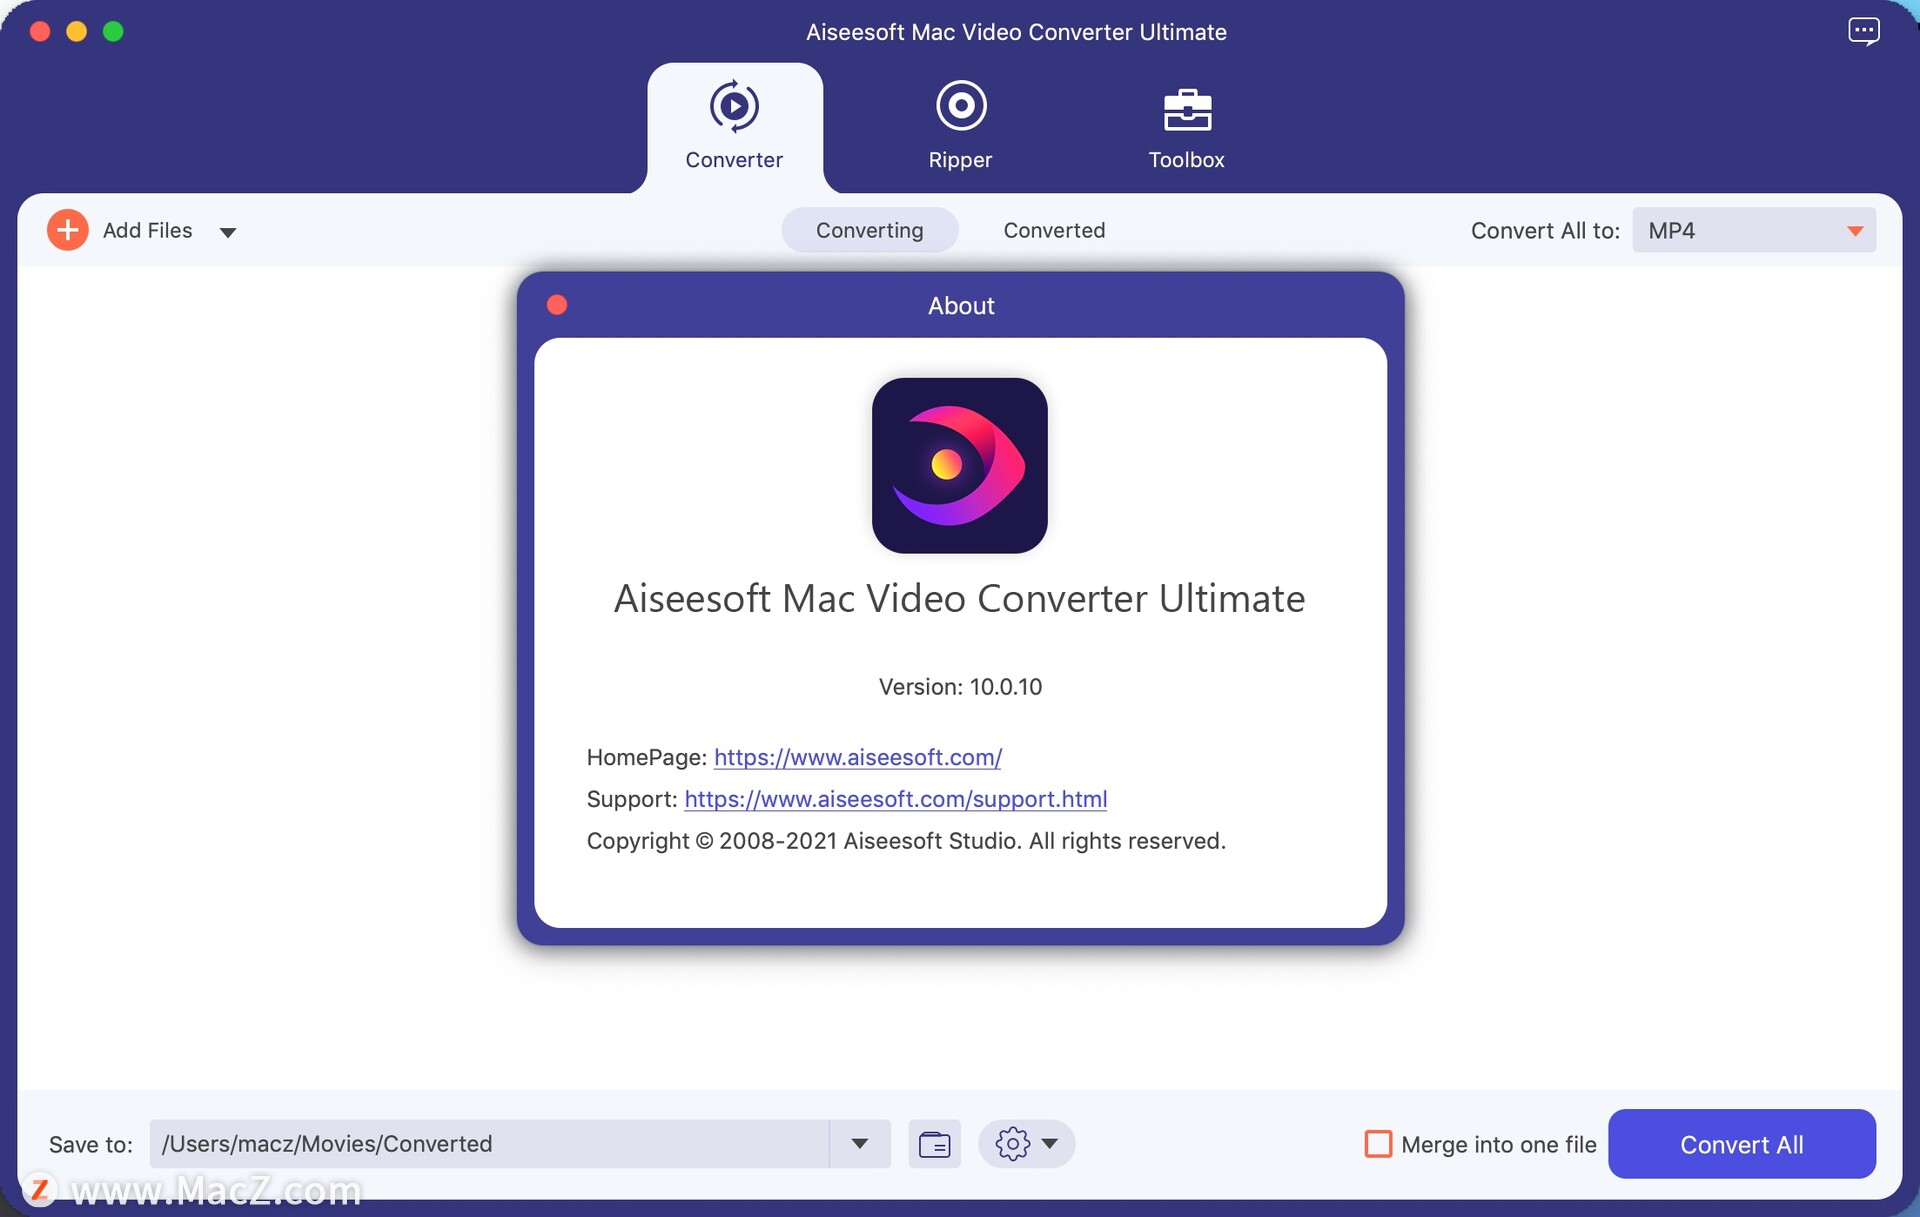Minimize the window with the yellow button
The image size is (1920, 1217).
coord(76,31)
